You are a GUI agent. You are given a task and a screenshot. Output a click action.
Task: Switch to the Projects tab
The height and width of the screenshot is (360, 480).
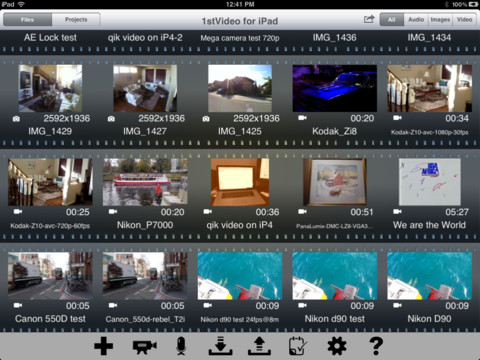pyautogui.click(x=76, y=20)
